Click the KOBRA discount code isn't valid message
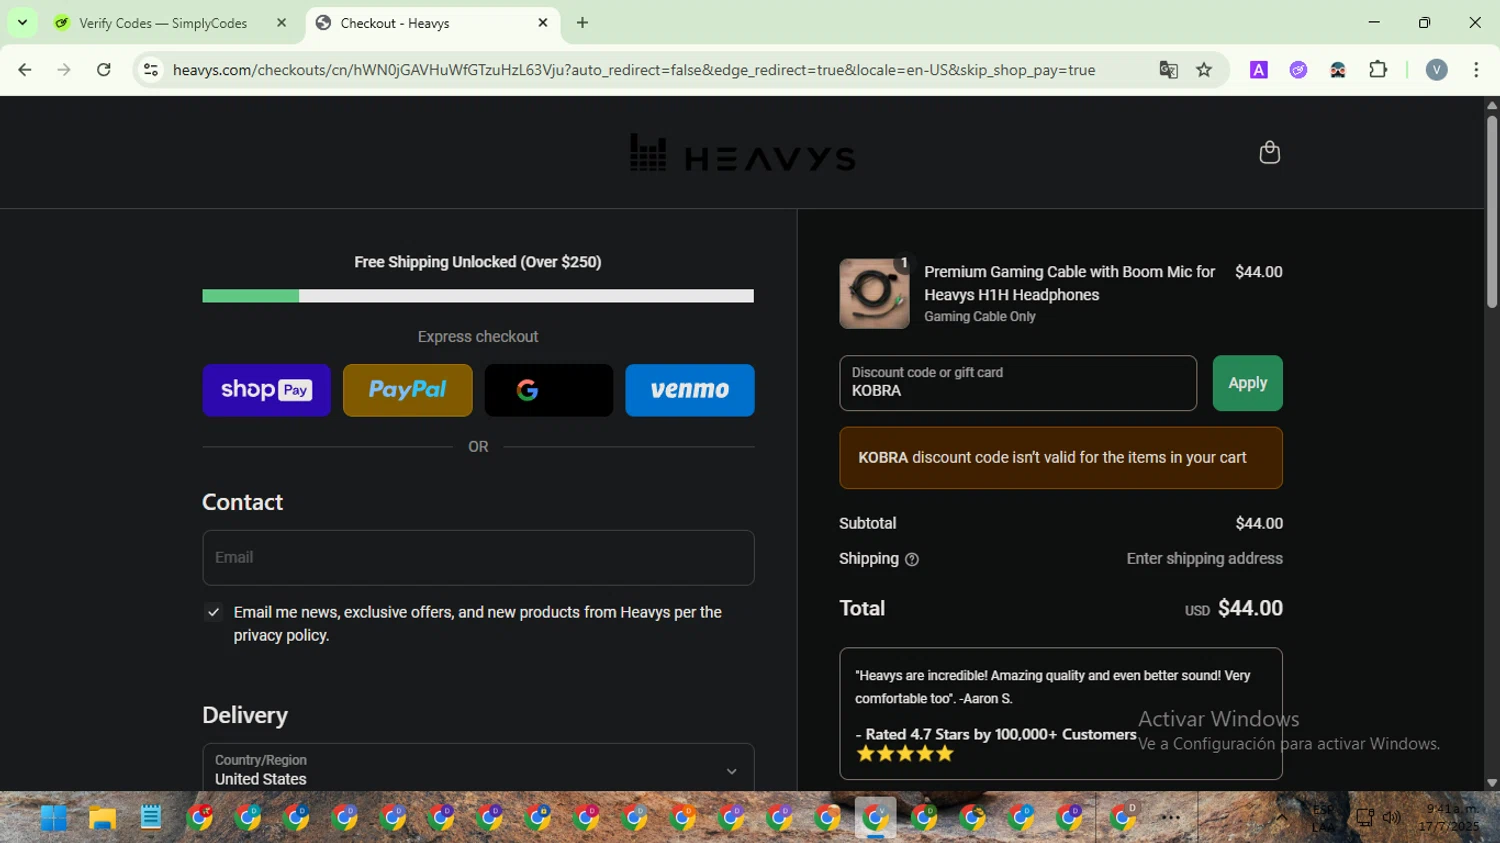The image size is (1500, 843). [x=1061, y=458]
